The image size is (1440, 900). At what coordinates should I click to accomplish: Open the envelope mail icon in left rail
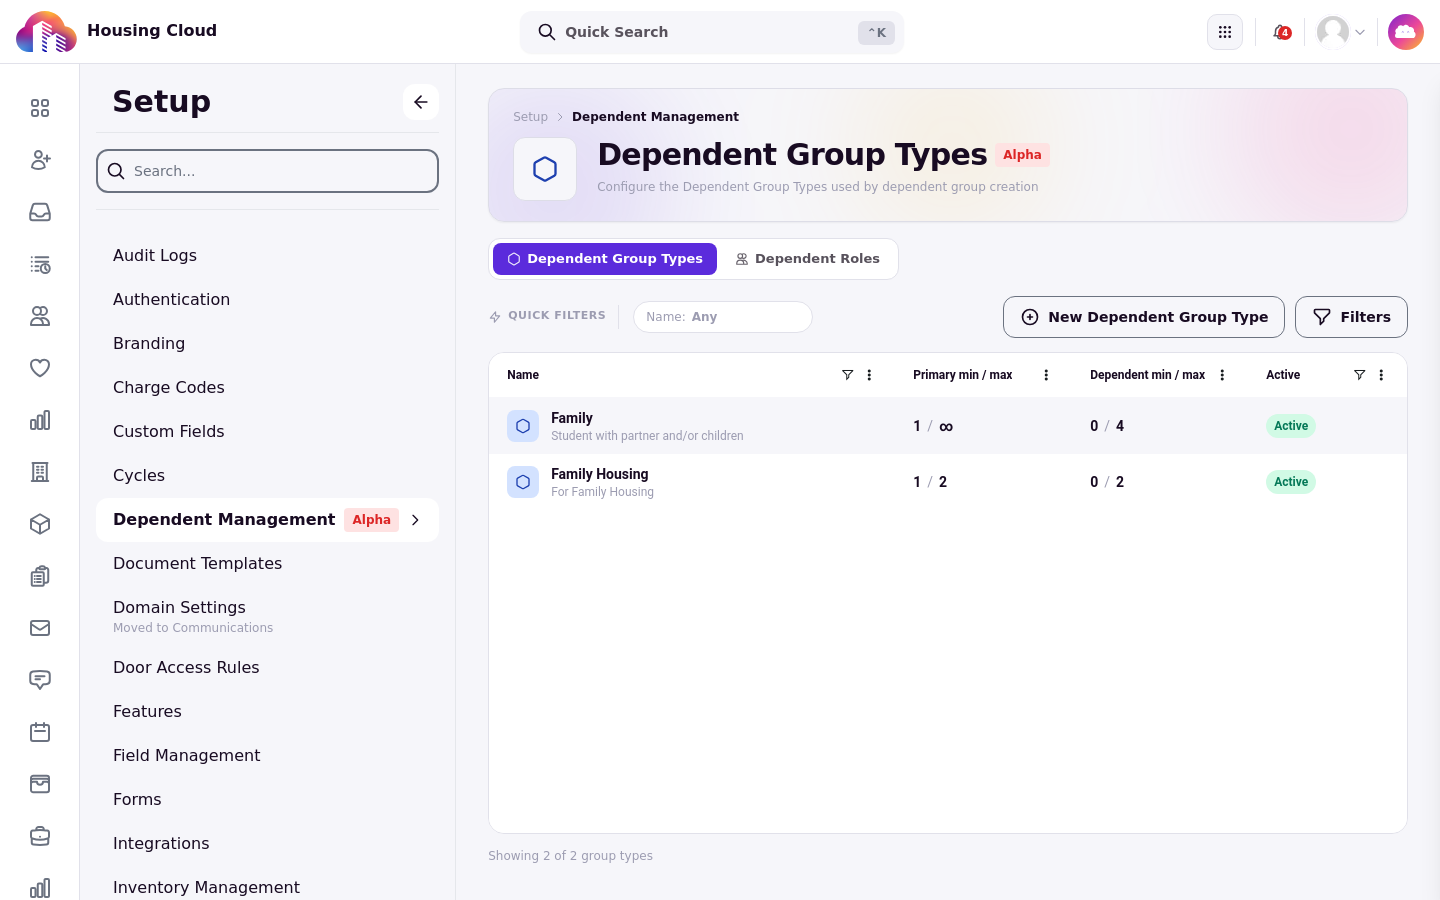40,628
